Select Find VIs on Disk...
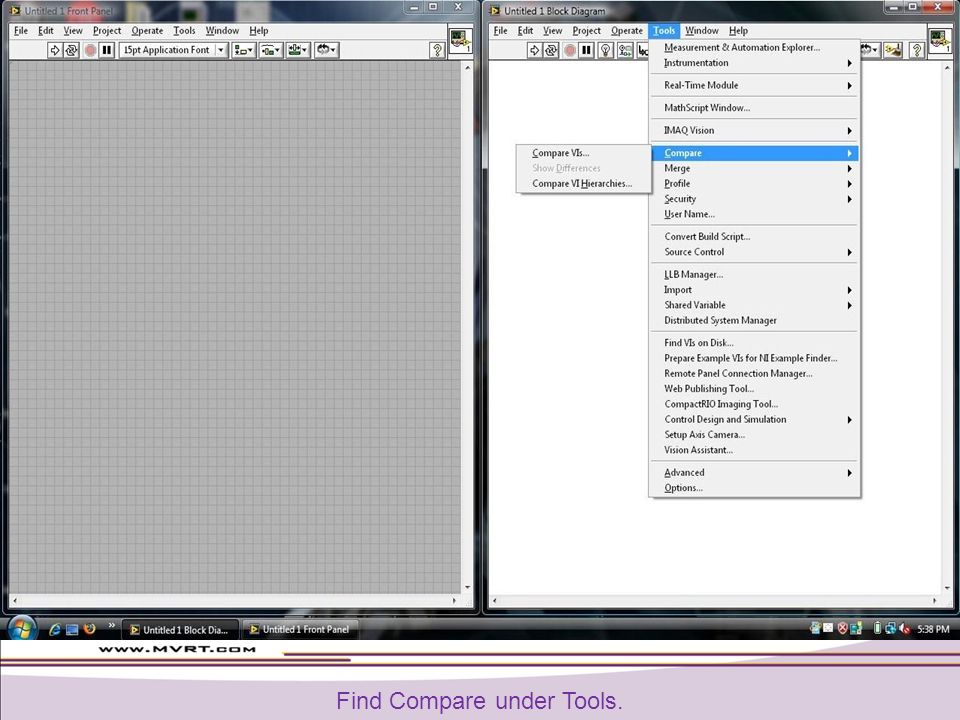The image size is (960, 720). pos(754,343)
